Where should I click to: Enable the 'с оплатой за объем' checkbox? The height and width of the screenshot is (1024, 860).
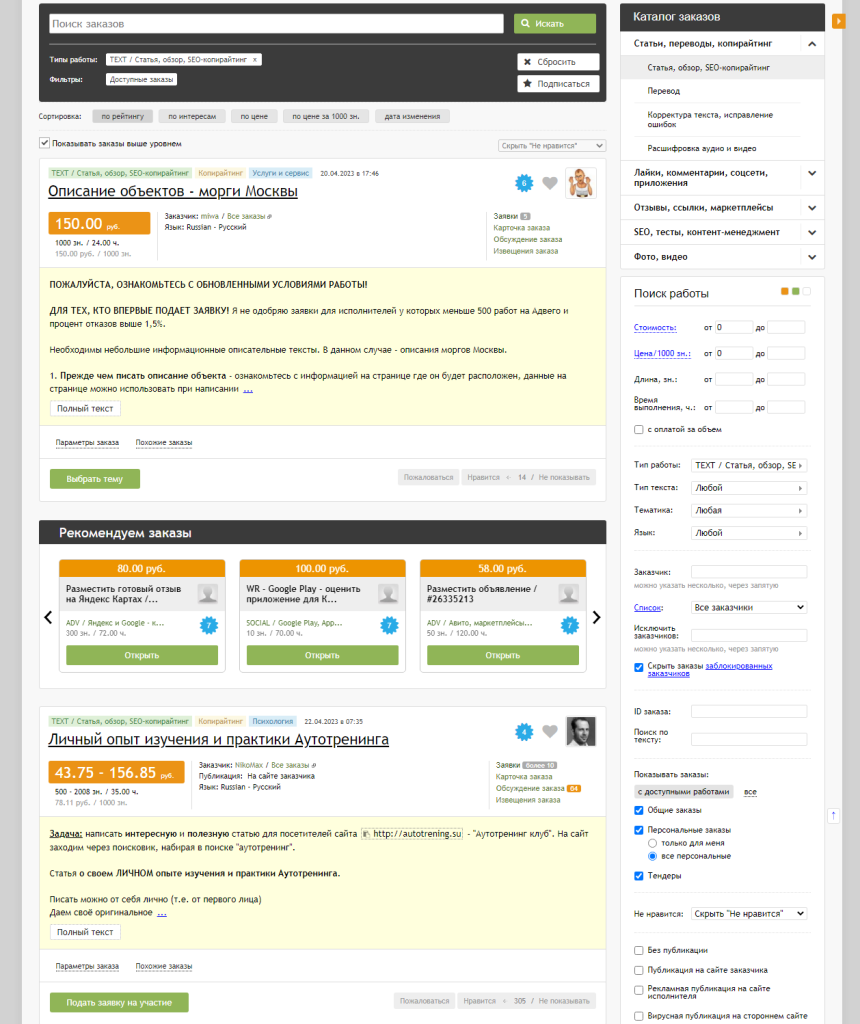[x=639, y=429]
